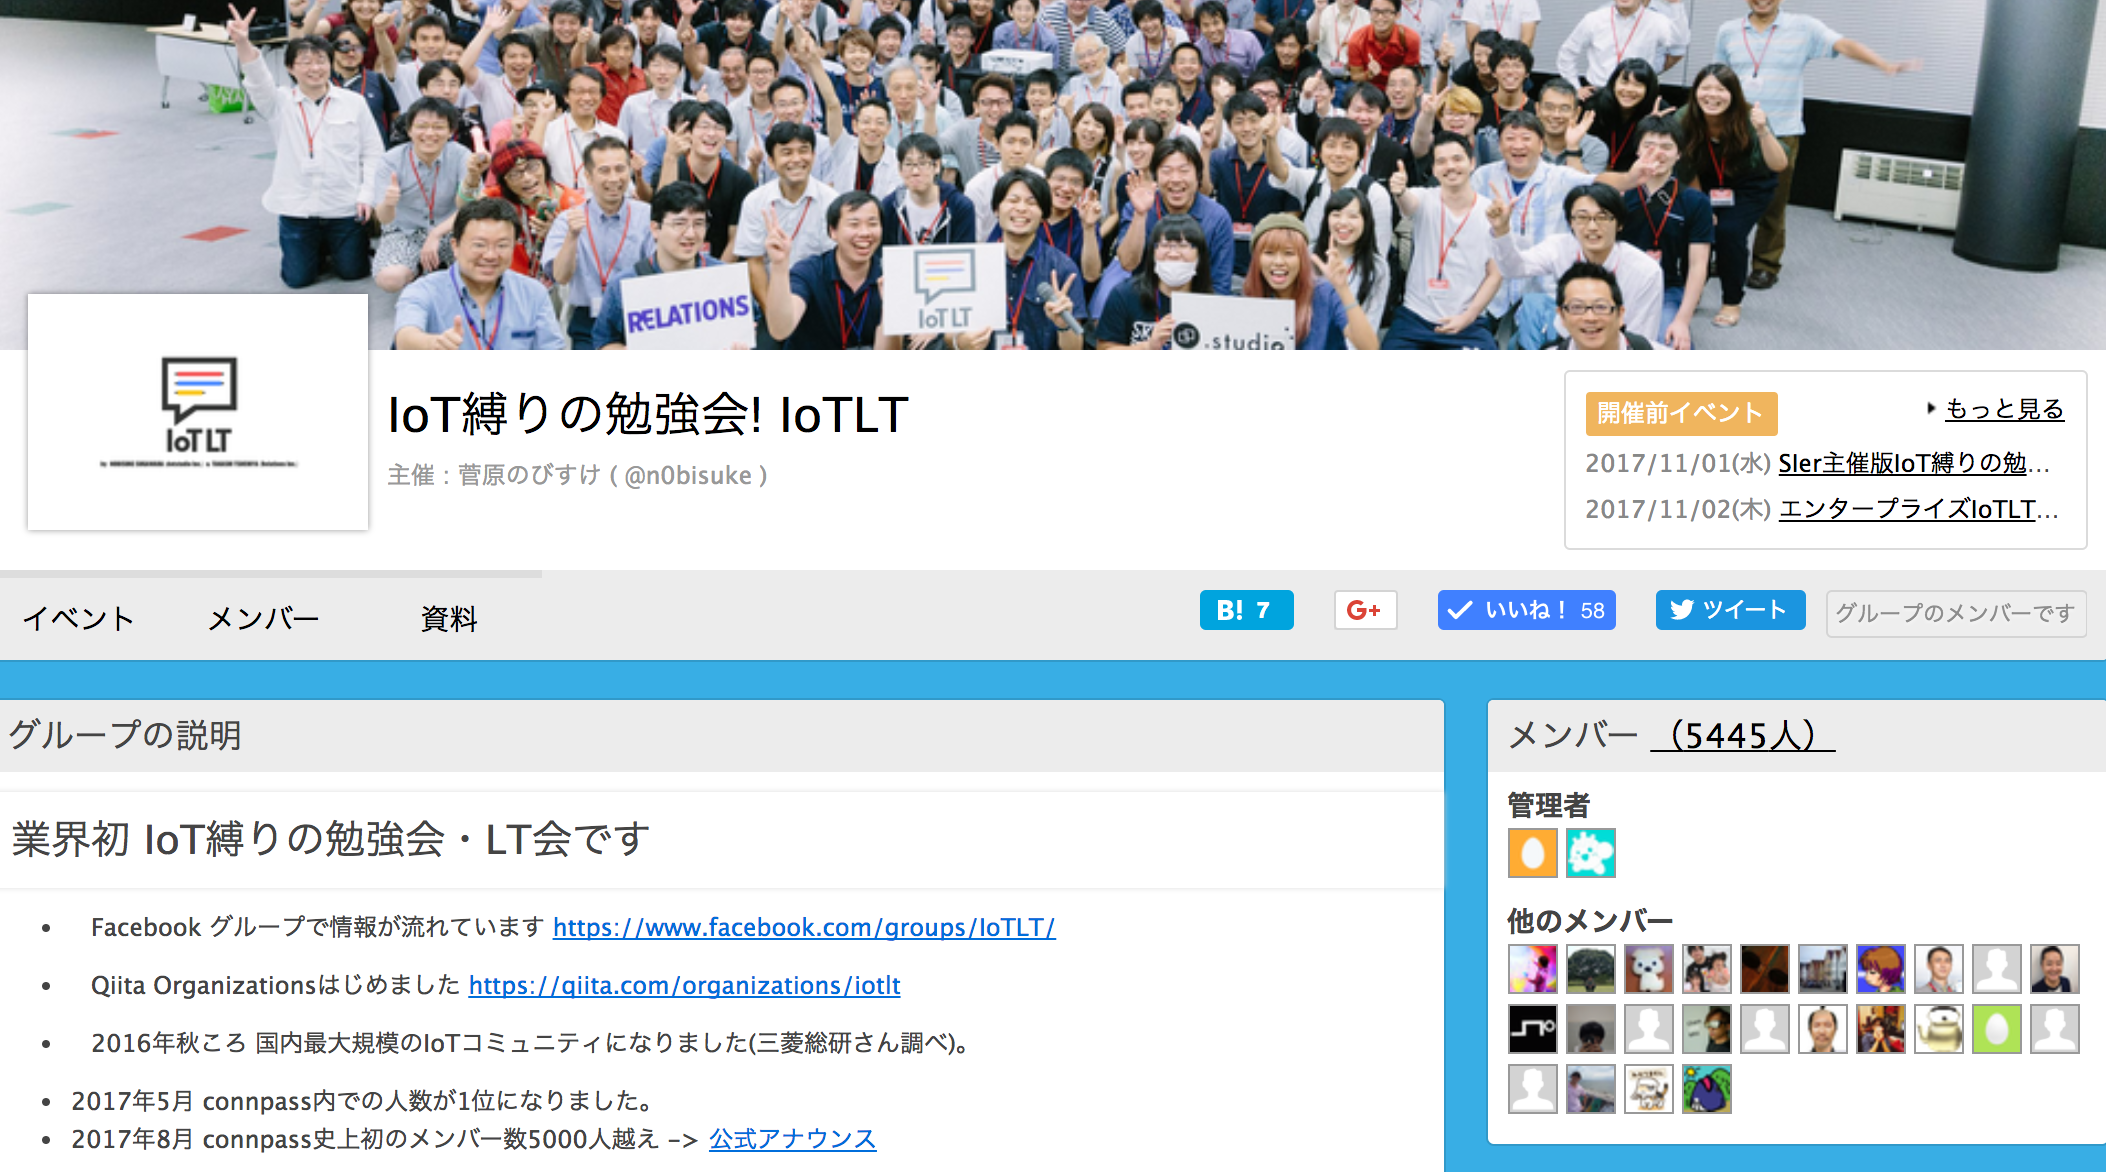Click the white bear member avatar

click(1648, 969)
